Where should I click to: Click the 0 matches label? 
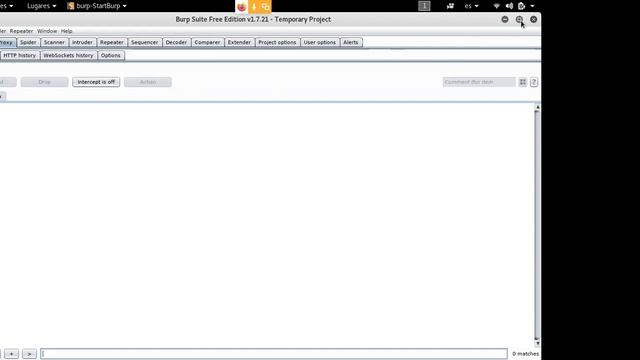[525, 354]
